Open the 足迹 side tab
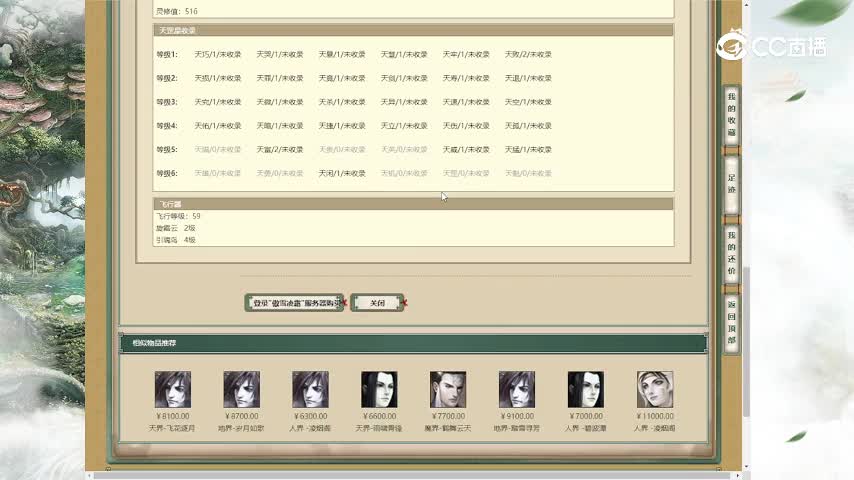The height and width of the screenshot is (480, 854). (x=732, y=183)
